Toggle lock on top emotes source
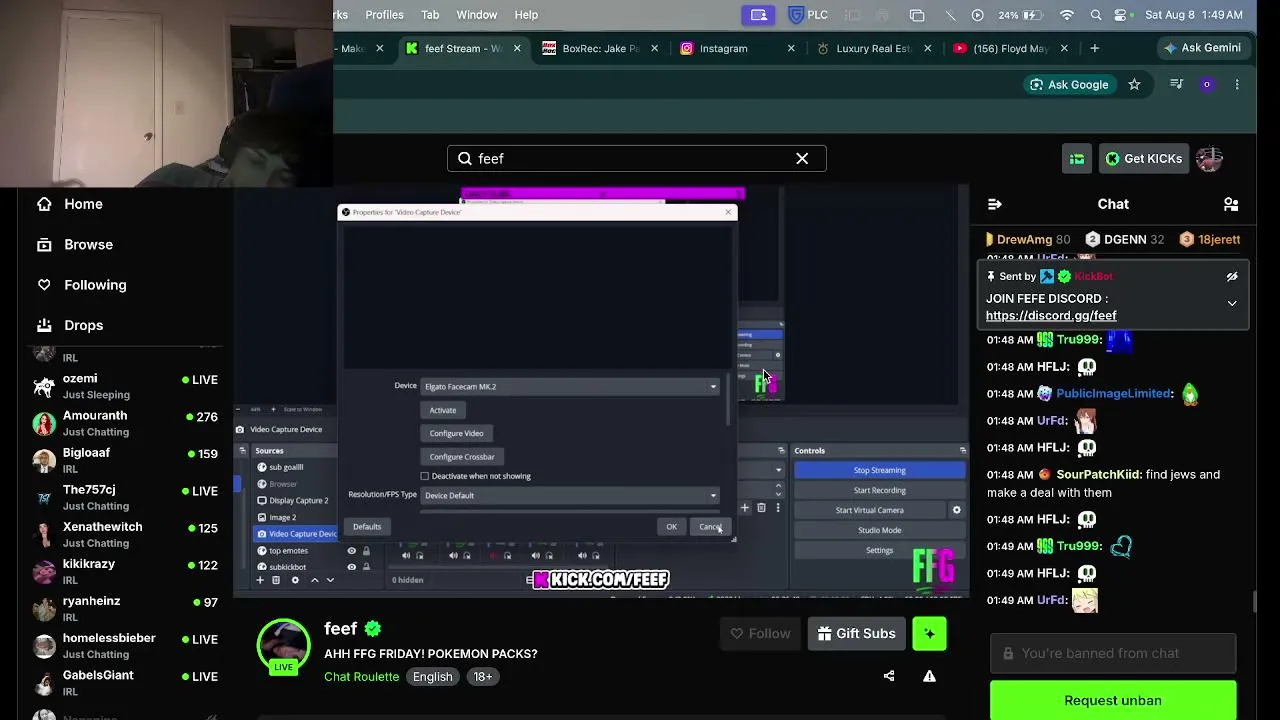The width and height of the screenshot is (1280, 720). pyautogui.click(x=366, y=551)
